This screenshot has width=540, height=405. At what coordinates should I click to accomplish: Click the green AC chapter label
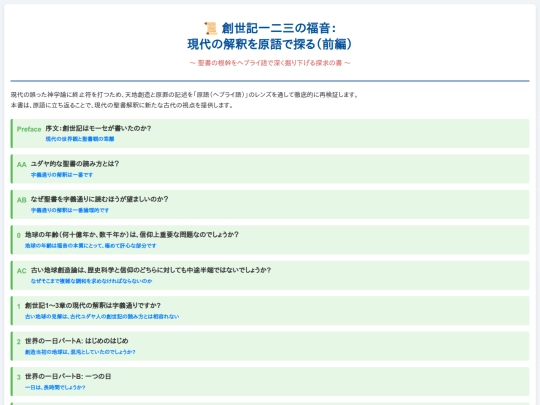22,271
